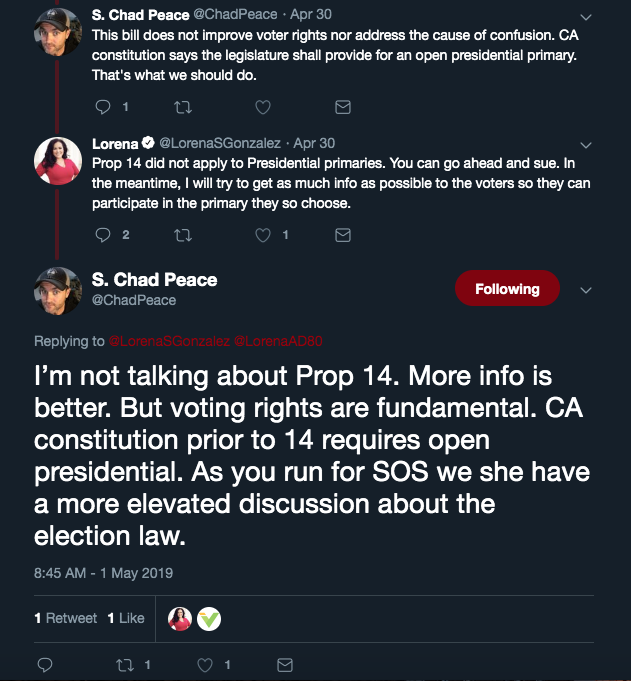Send first tweet via direct message icon

coord(342,106)
